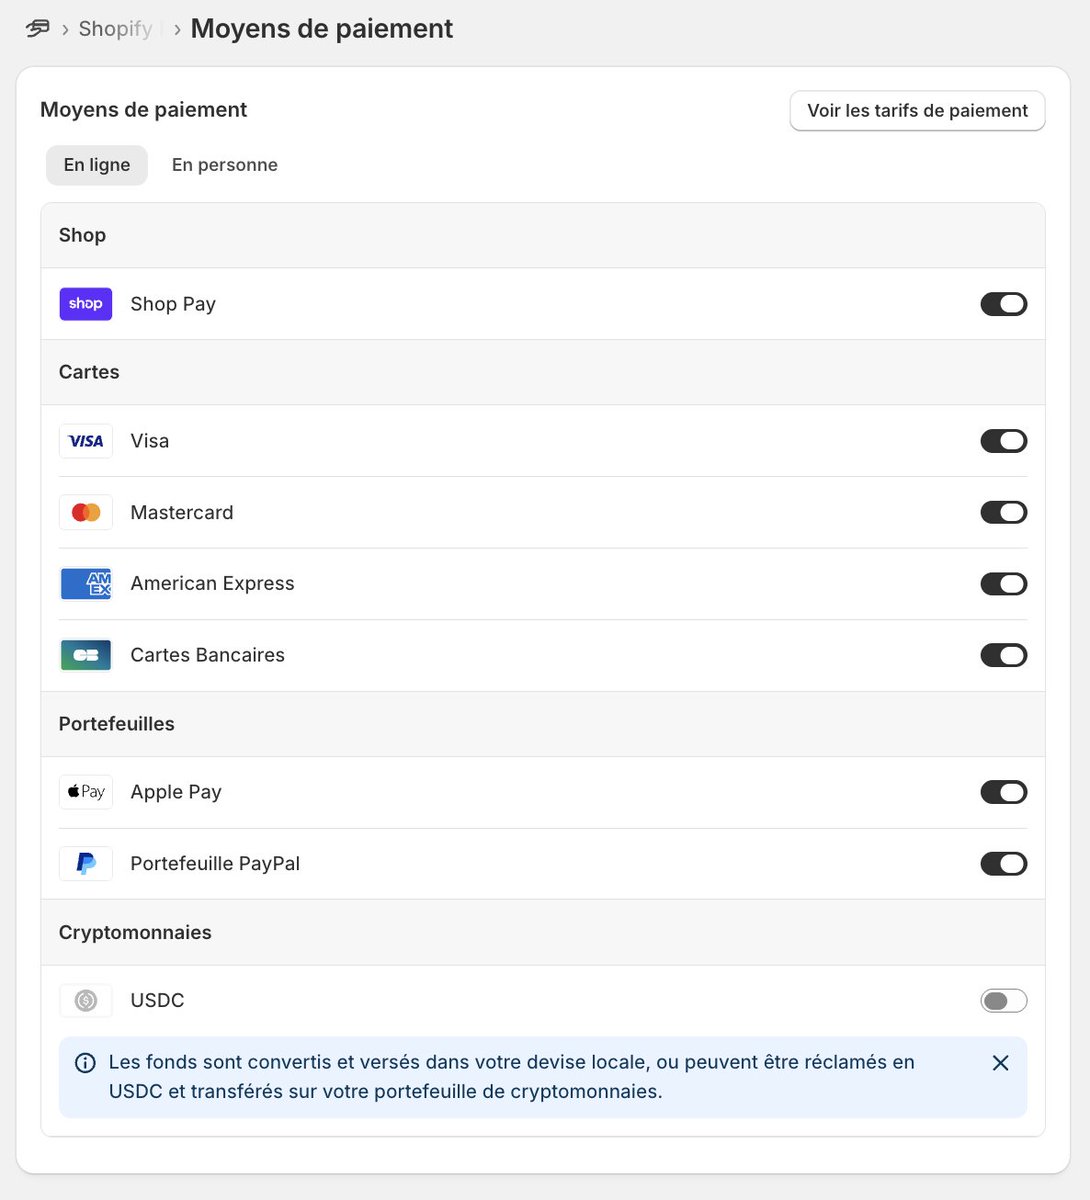Image resolution: width=1090 pixels, height=1200 pixels.
Task: Click the Cartes section header
Action: tap(543, 372)
